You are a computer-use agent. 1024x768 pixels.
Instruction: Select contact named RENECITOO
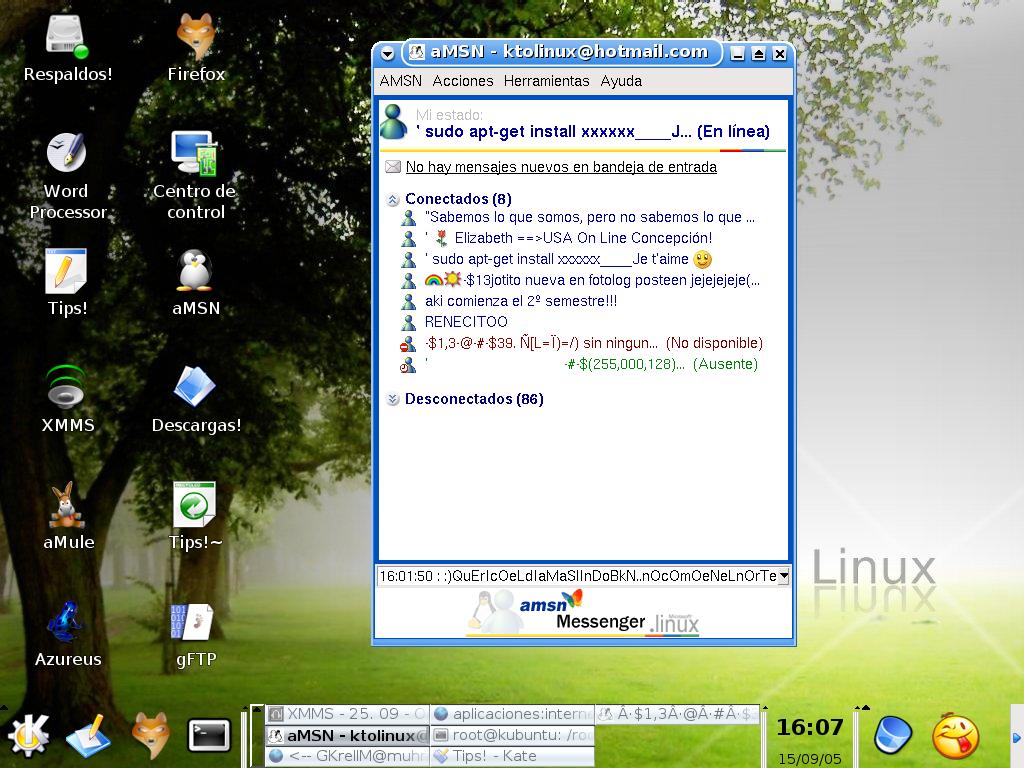click(466, 322)
